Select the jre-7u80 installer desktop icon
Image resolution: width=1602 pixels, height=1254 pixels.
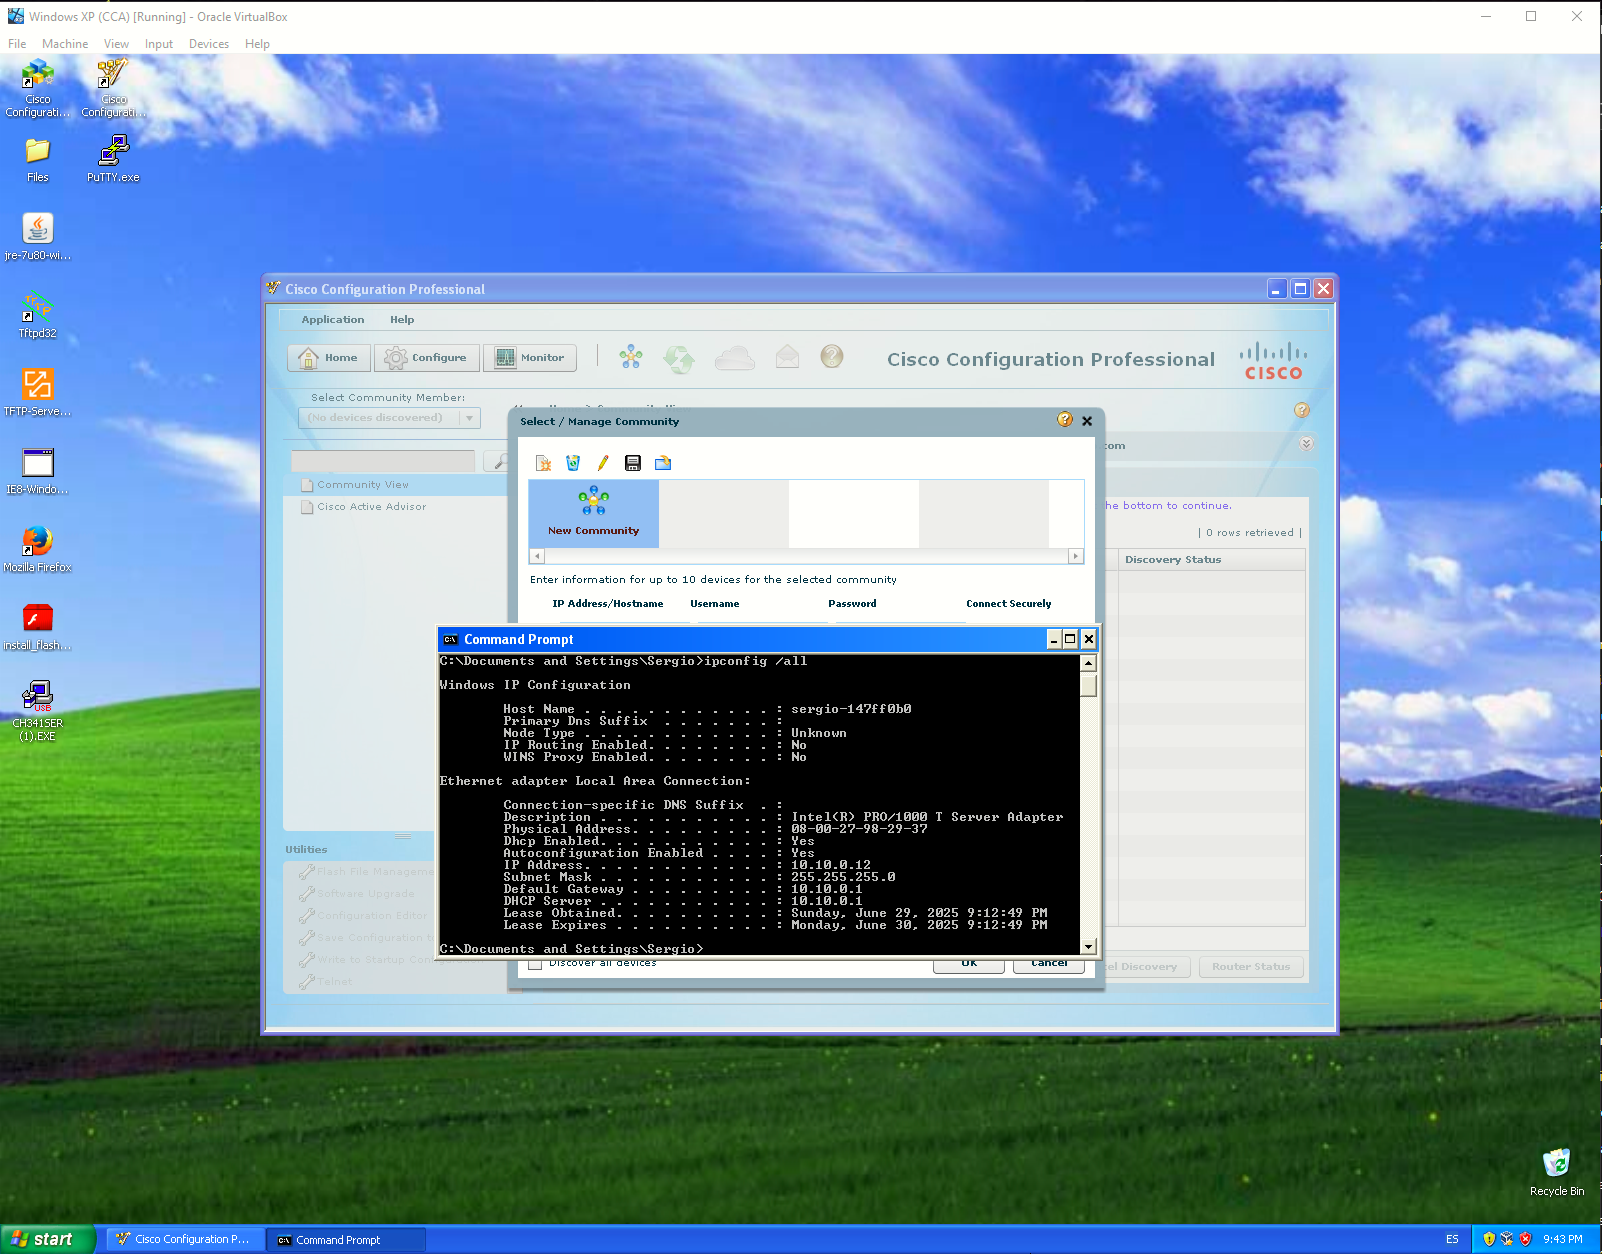click(38, 238)
